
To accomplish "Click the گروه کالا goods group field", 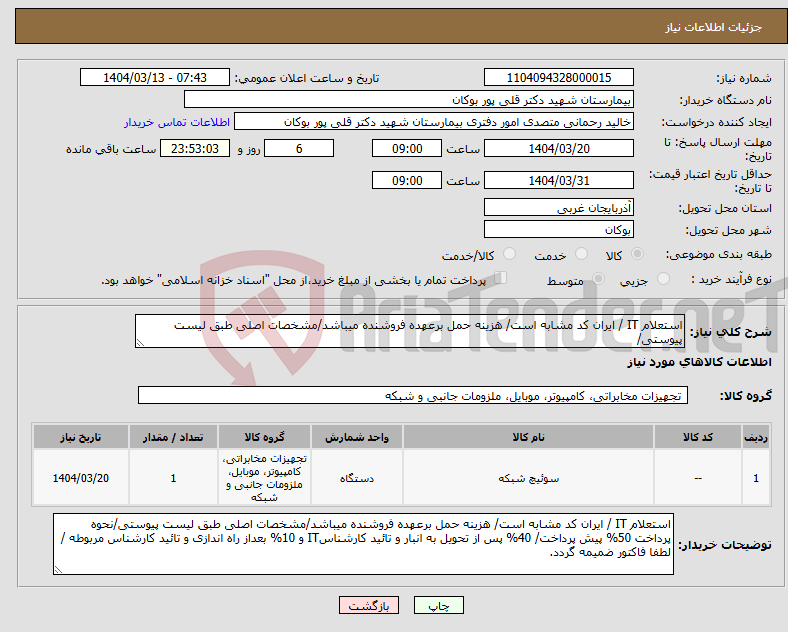I will 413,395.
